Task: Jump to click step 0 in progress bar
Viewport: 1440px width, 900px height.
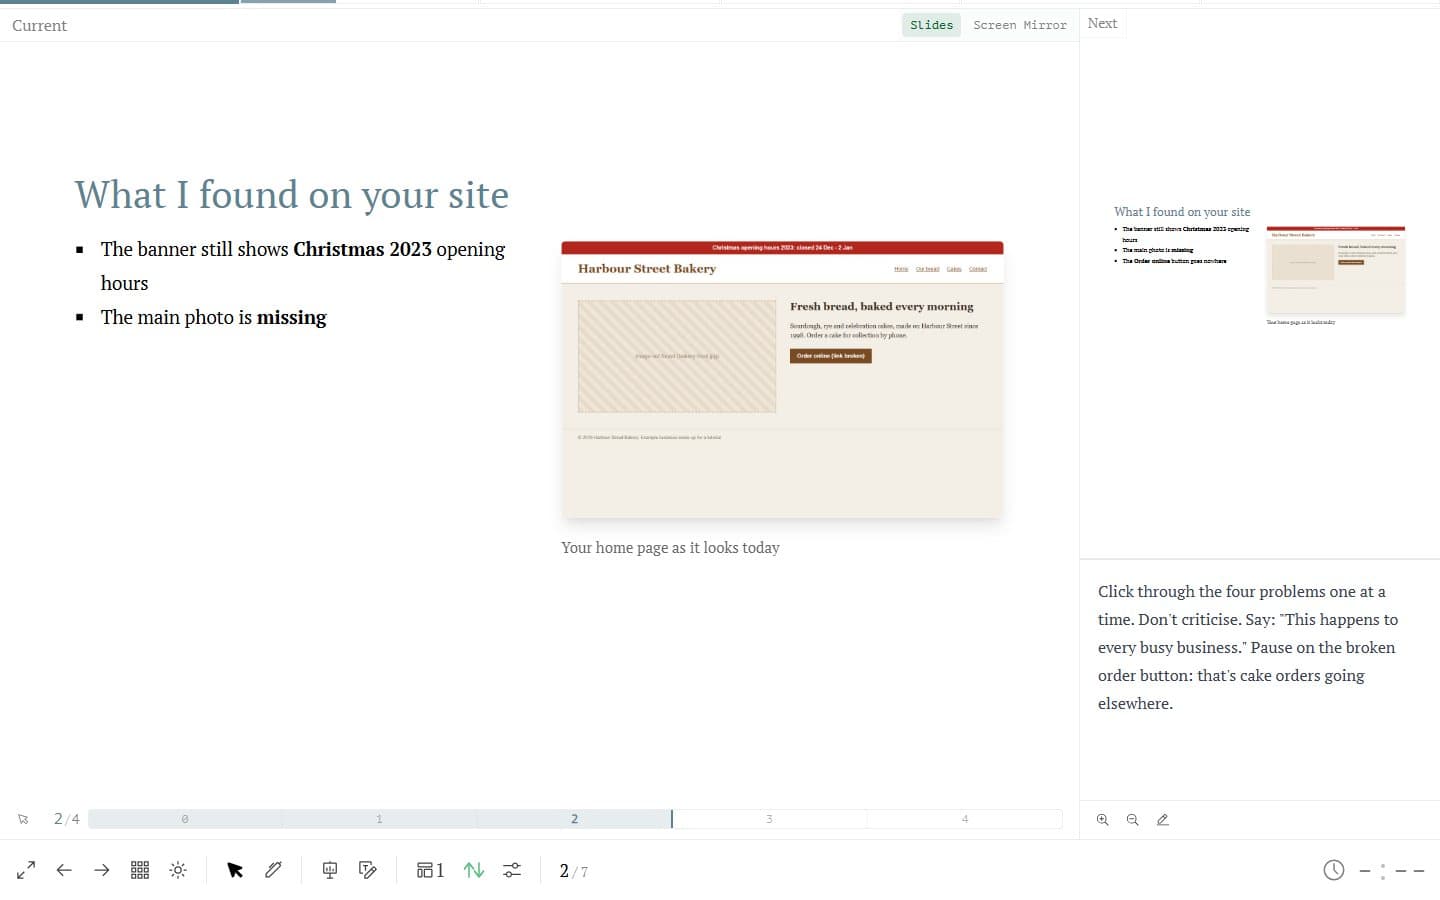Action: click(185, 819)
